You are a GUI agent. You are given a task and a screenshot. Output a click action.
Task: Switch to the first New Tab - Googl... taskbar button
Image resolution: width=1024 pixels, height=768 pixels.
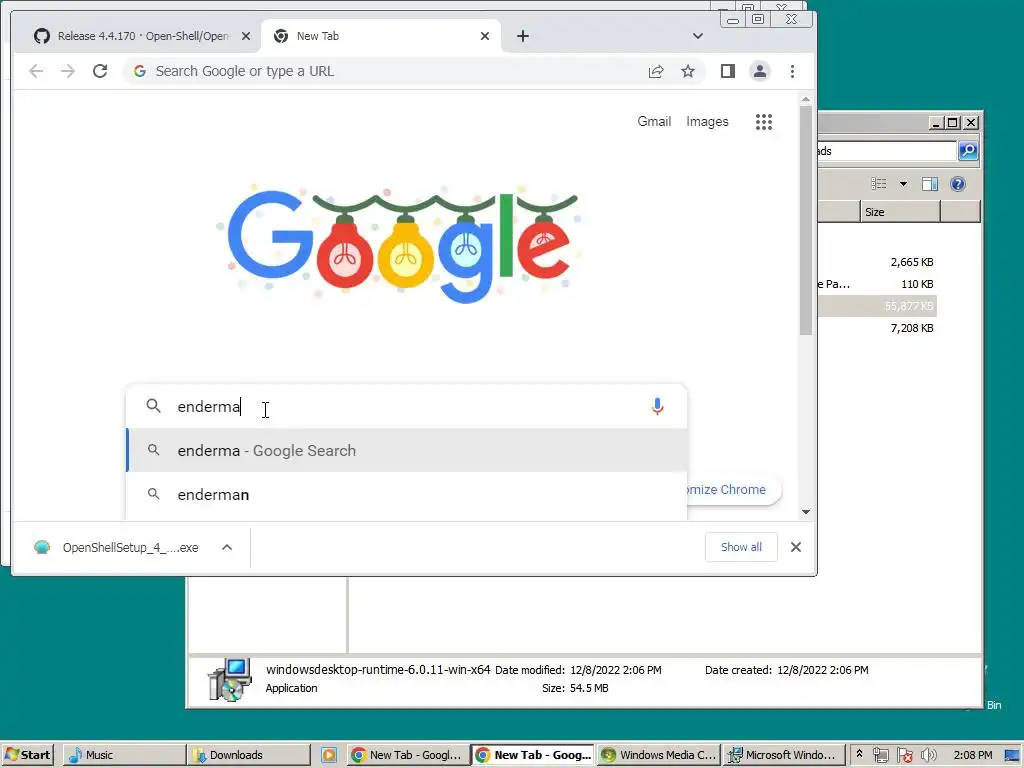coord(408,755)
